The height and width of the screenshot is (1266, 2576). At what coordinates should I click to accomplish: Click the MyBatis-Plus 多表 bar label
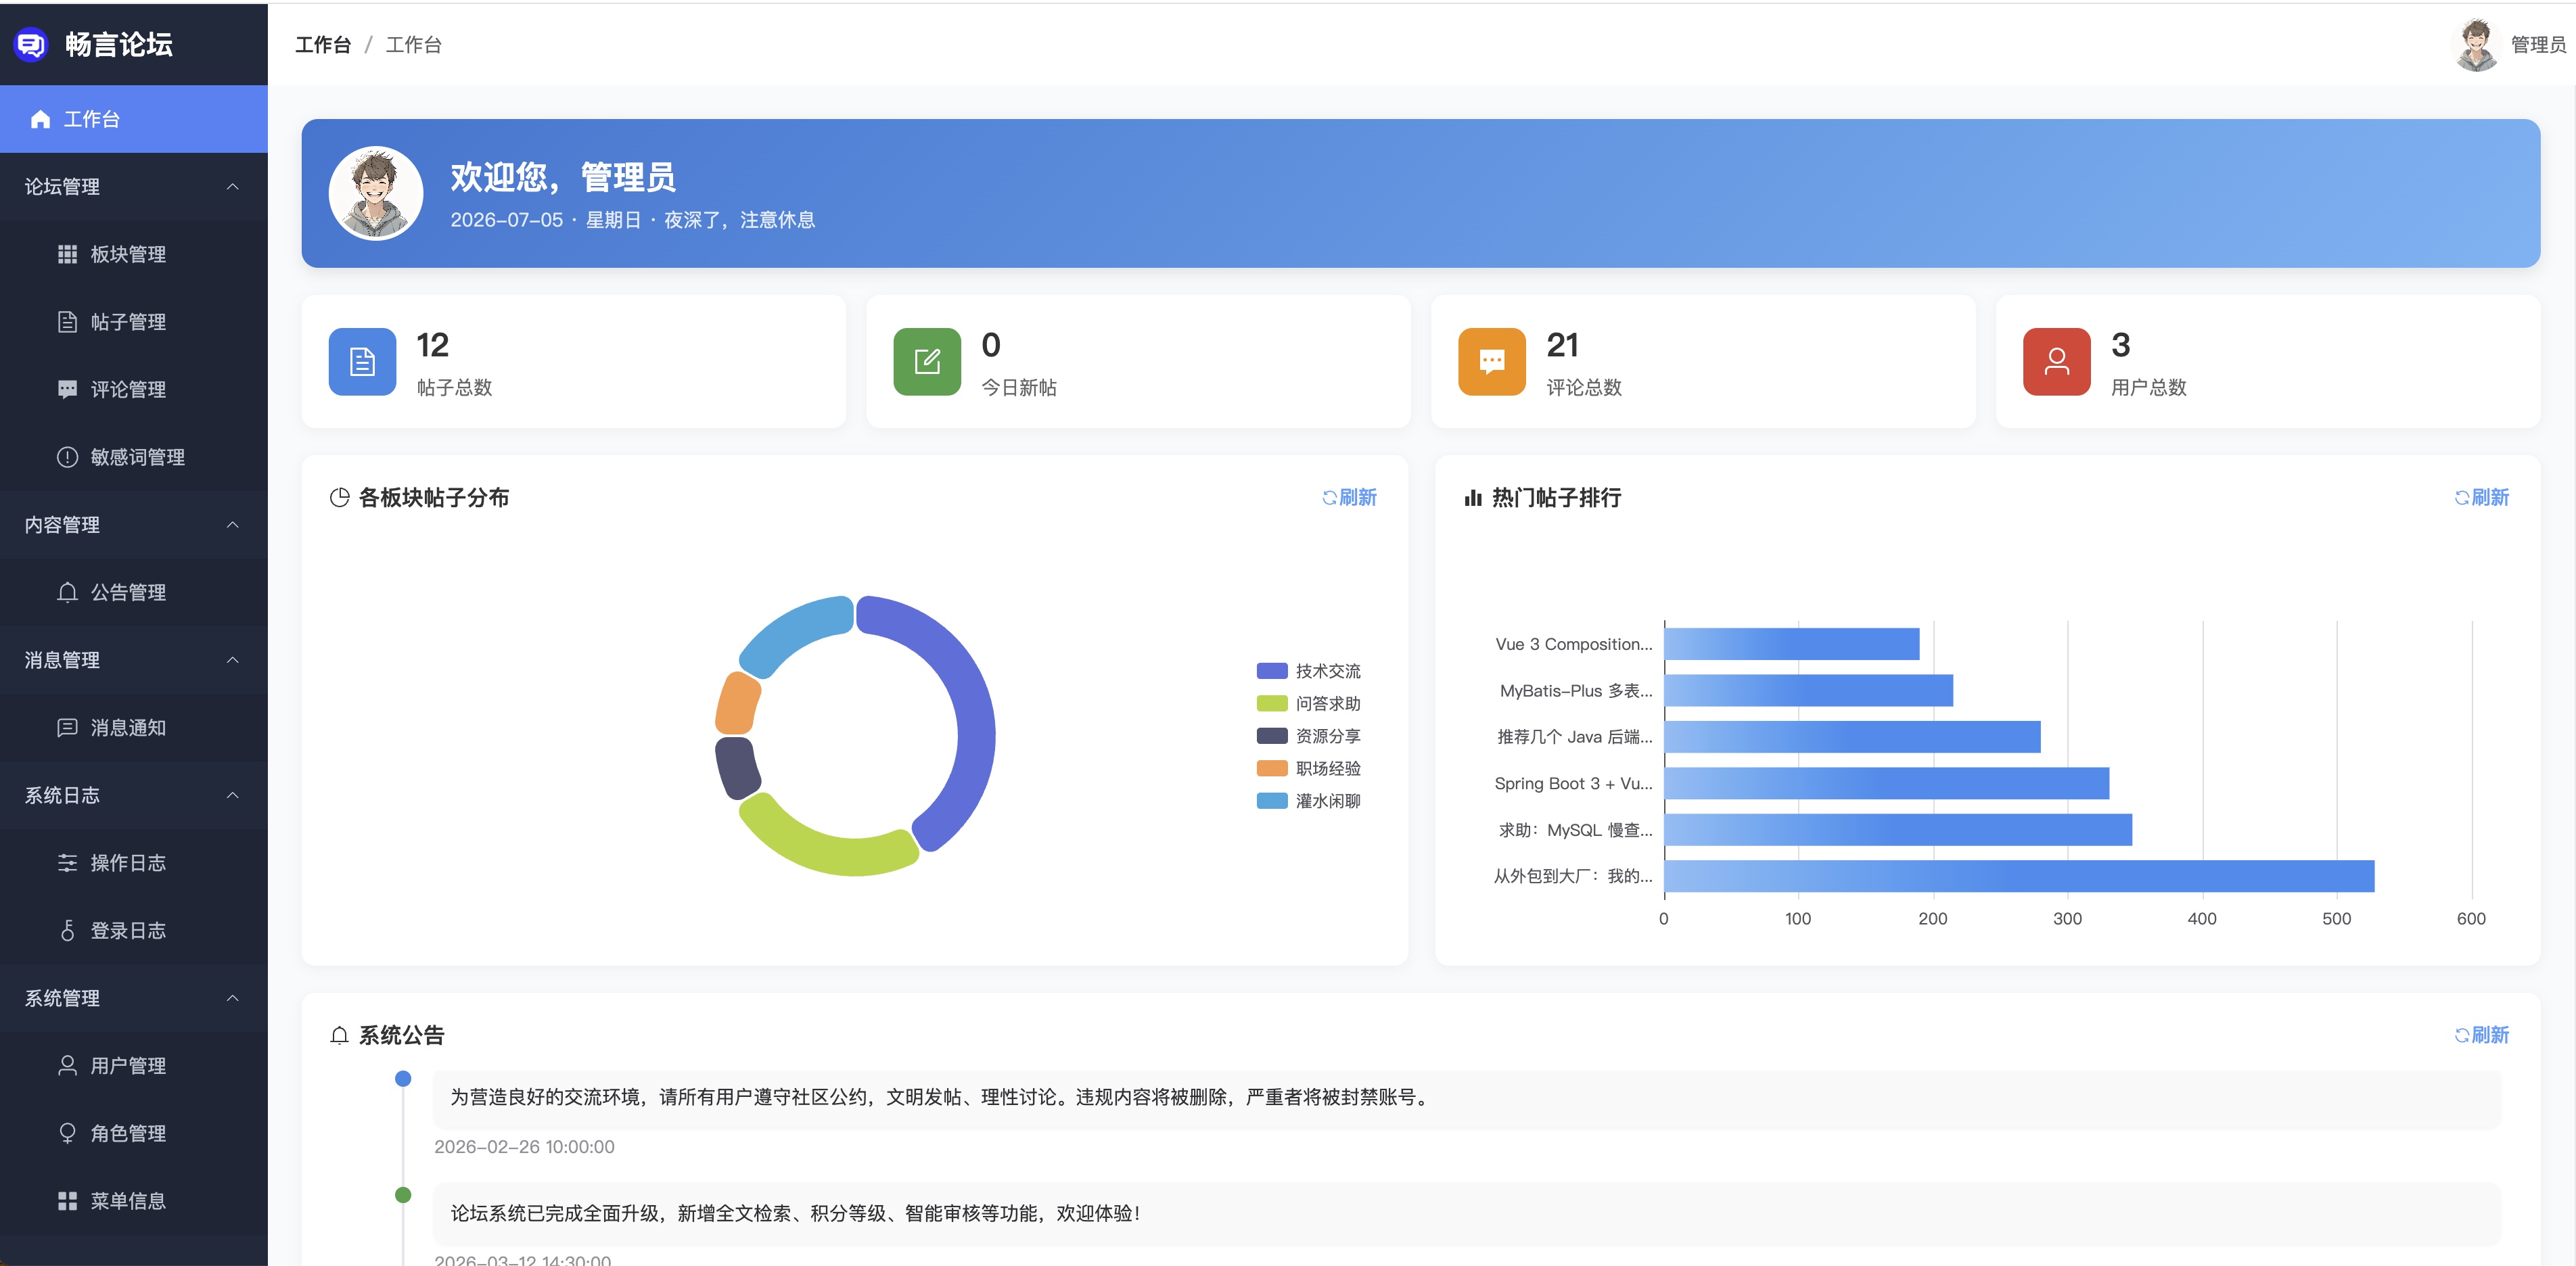[1576, 691]
